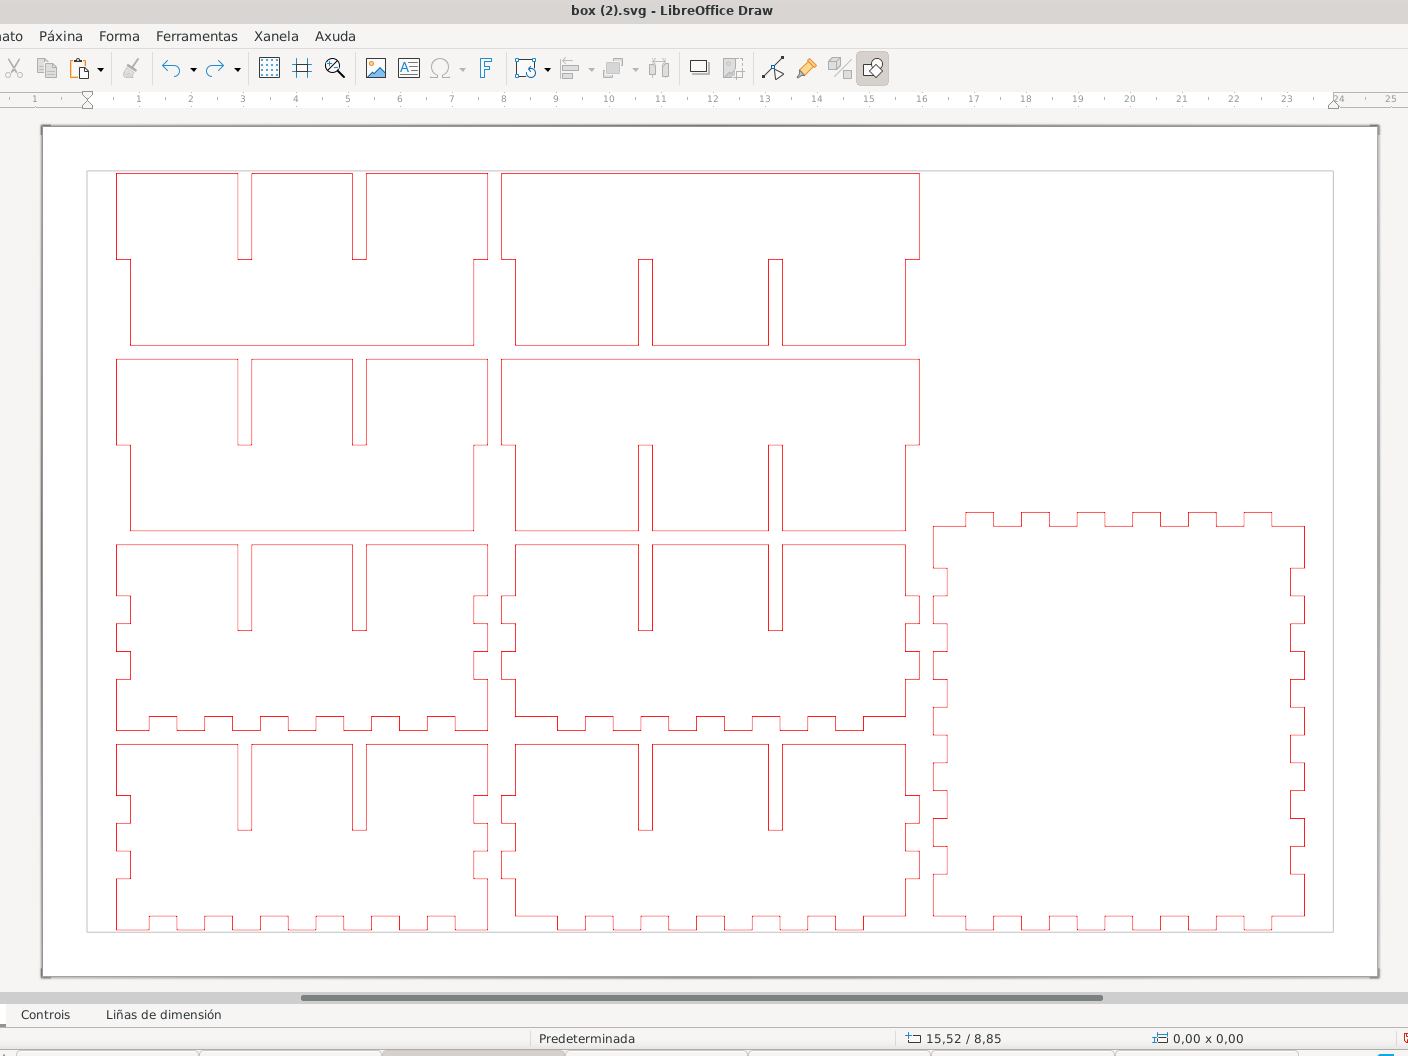Open the Paste options dropdown
Screen dimensions: 1408x1056
pyautogui.click(x=100, y=68)
